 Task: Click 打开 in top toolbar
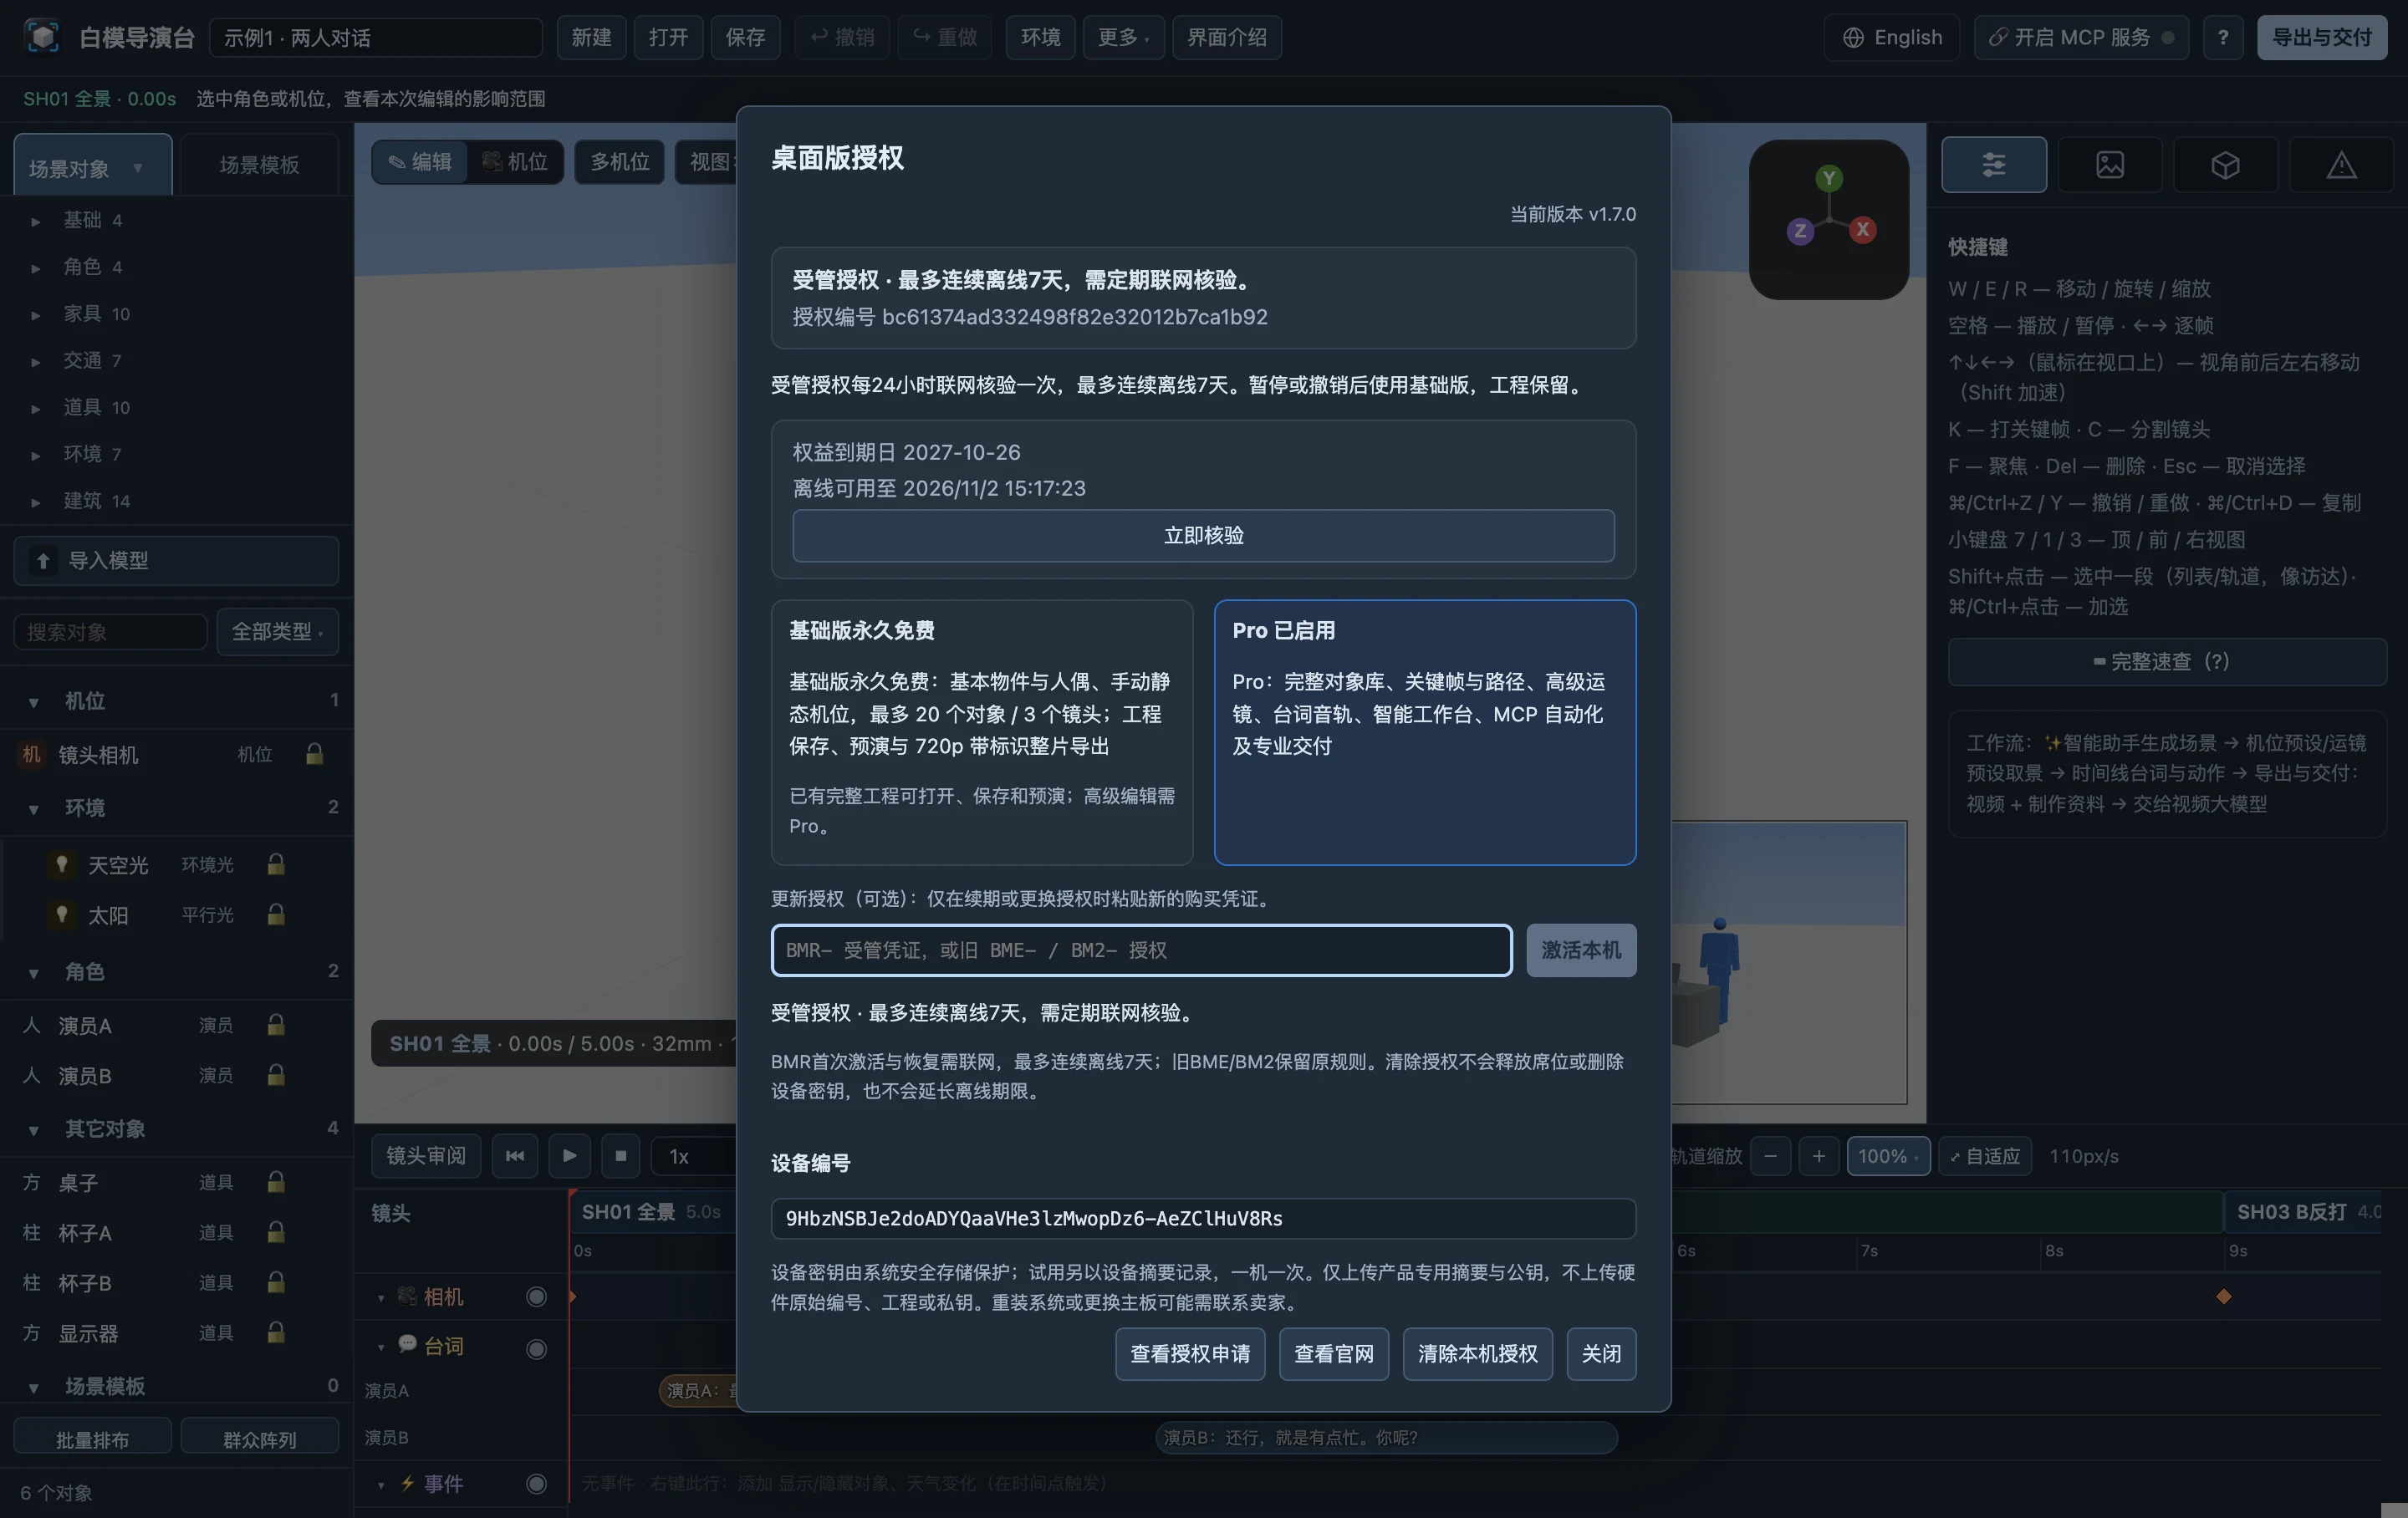coord(668,37)
